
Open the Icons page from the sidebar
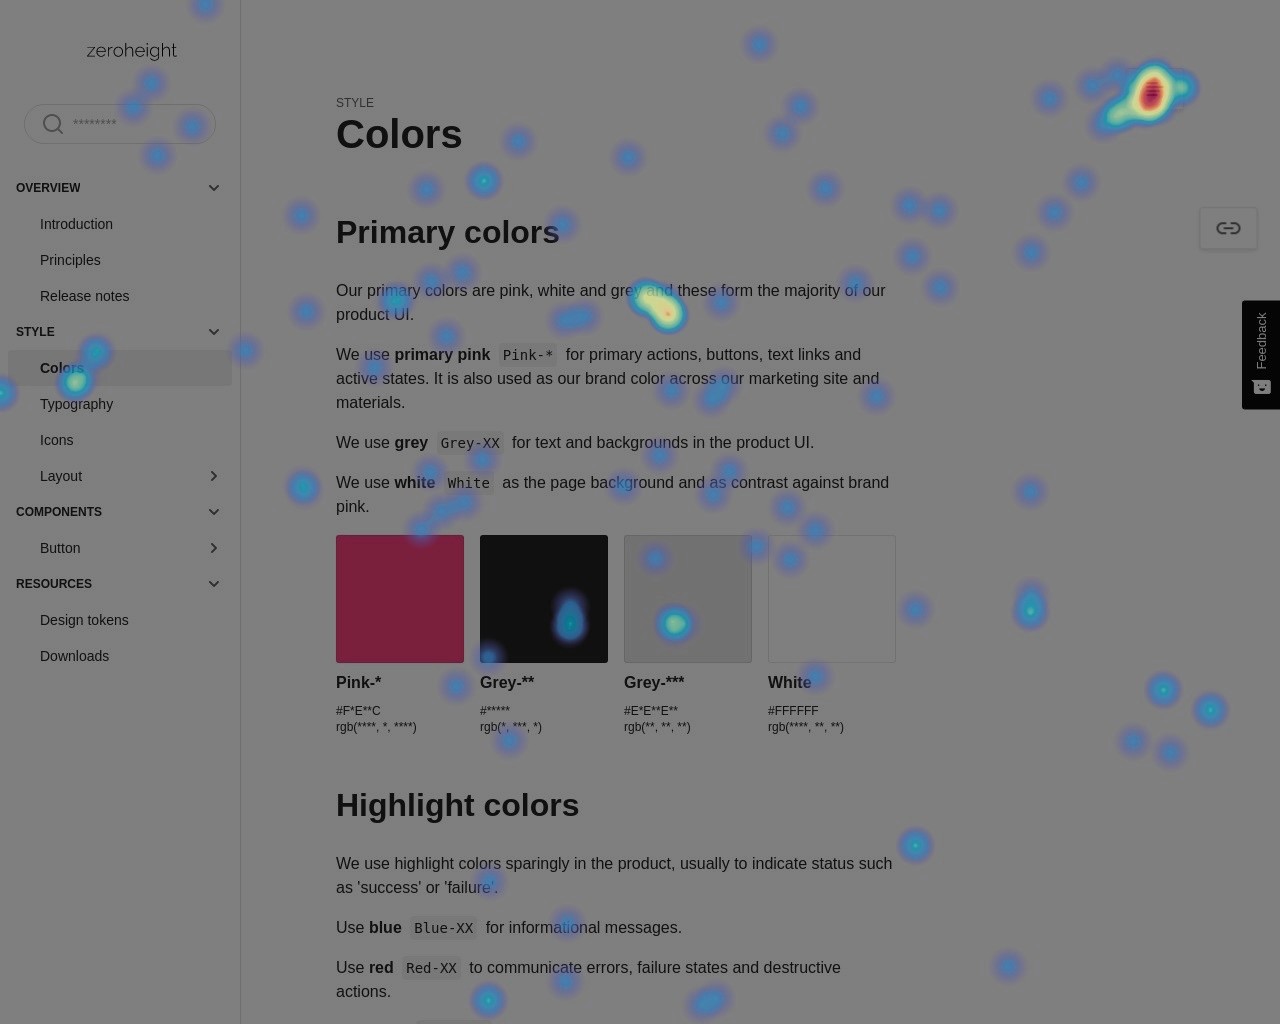(56, 440)
